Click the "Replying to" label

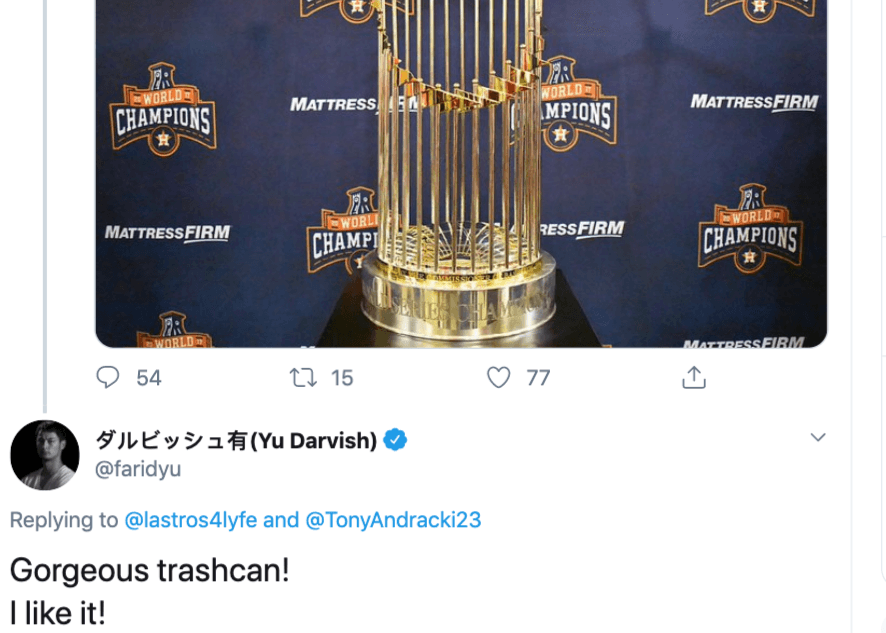point(64,520)
